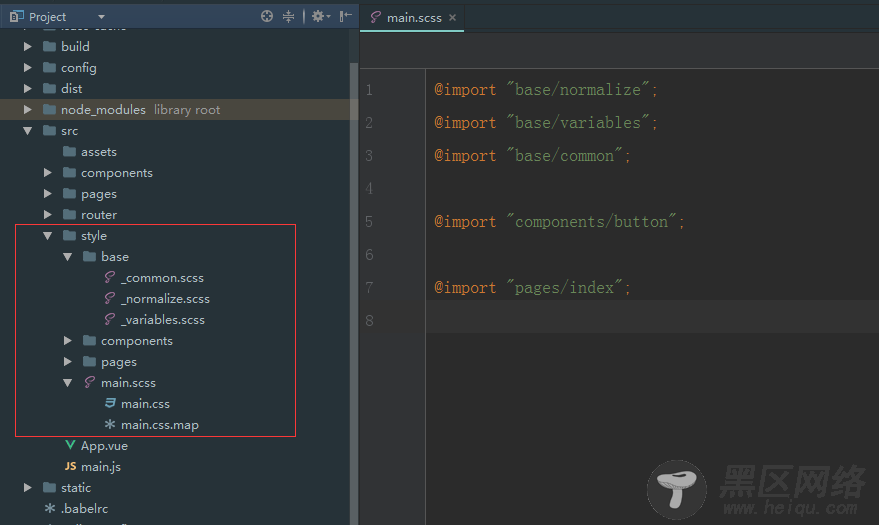Image resolution: width=879 pixels, height=525 pixels.
Task: Select the .babelrc file
Action: 85,509
